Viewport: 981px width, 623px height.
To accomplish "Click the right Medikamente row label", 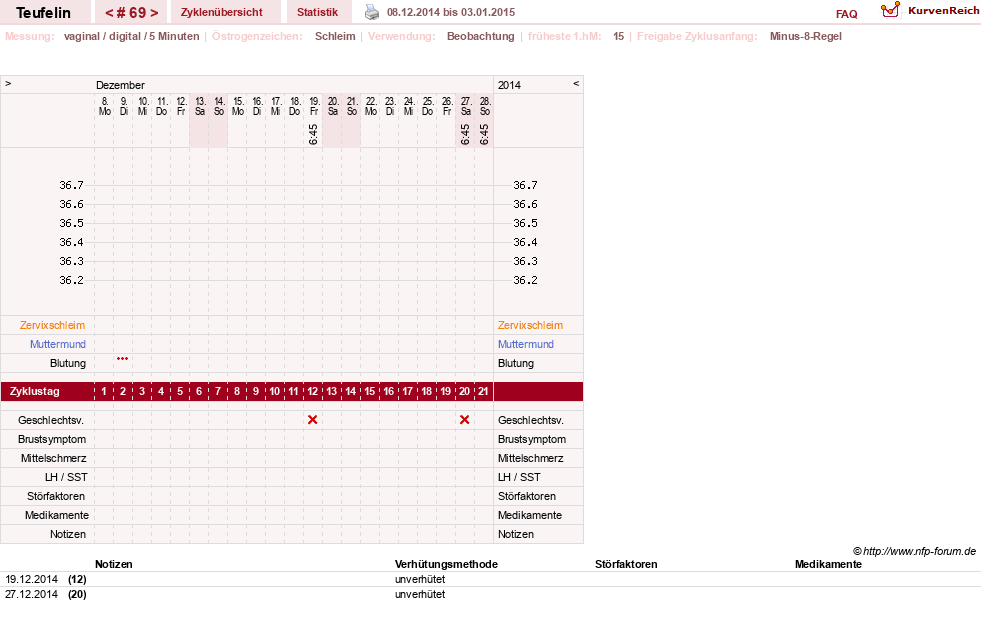I will pyautogui.click(x=530, y=515).
